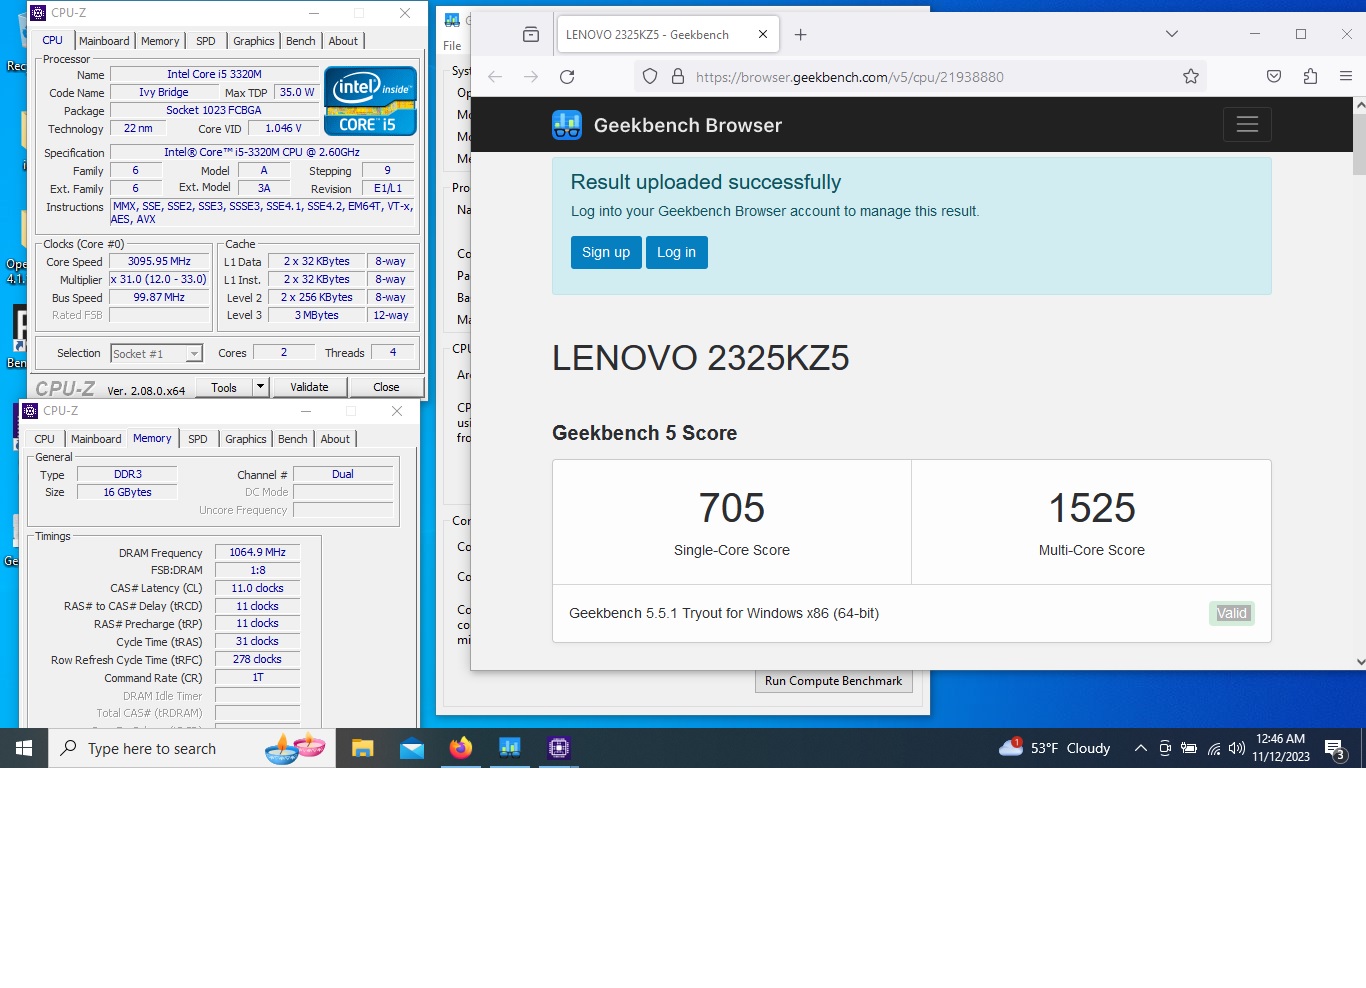Open Firefox View icon in the tab bar
Image resolution: width=1366 pixels, height=988 pixels.
pyautogui.click(x=531, y=34)
